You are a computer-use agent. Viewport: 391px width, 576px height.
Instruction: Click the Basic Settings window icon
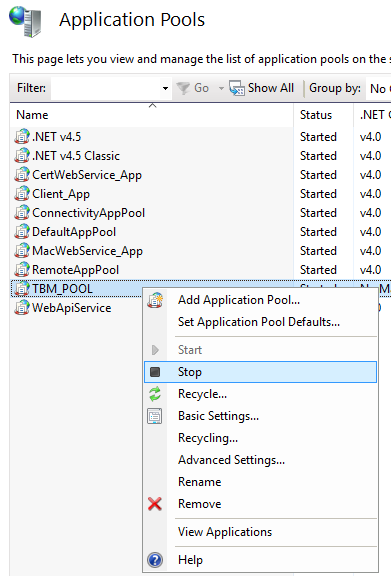pyautogui.click(x=155, y=416)
